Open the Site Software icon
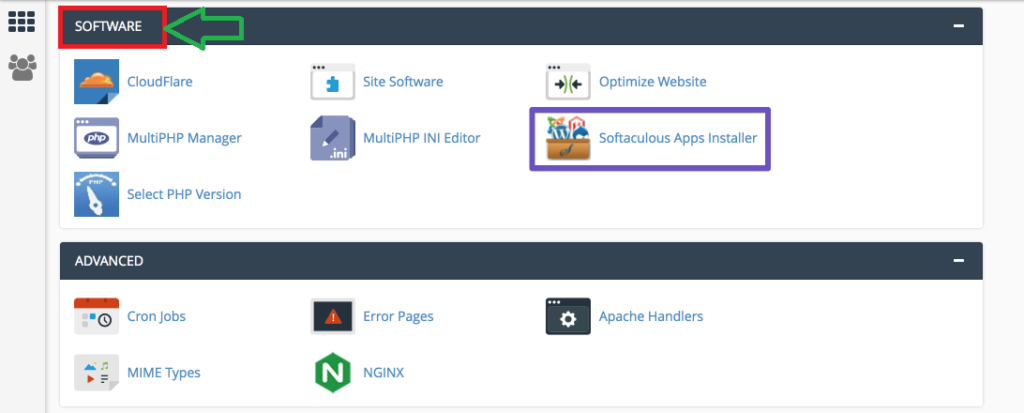Viewport: 1024px width, 413px height. tap(332, 82)
